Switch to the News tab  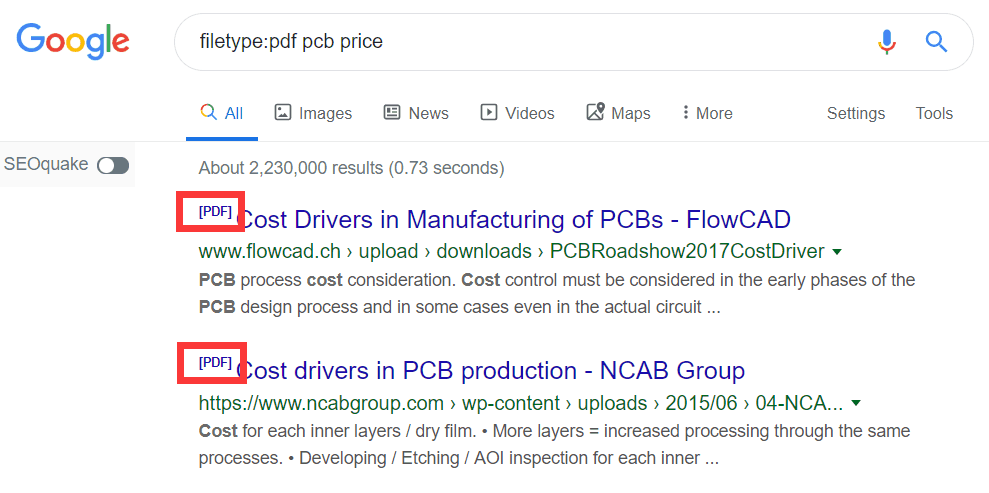(416, 113)
